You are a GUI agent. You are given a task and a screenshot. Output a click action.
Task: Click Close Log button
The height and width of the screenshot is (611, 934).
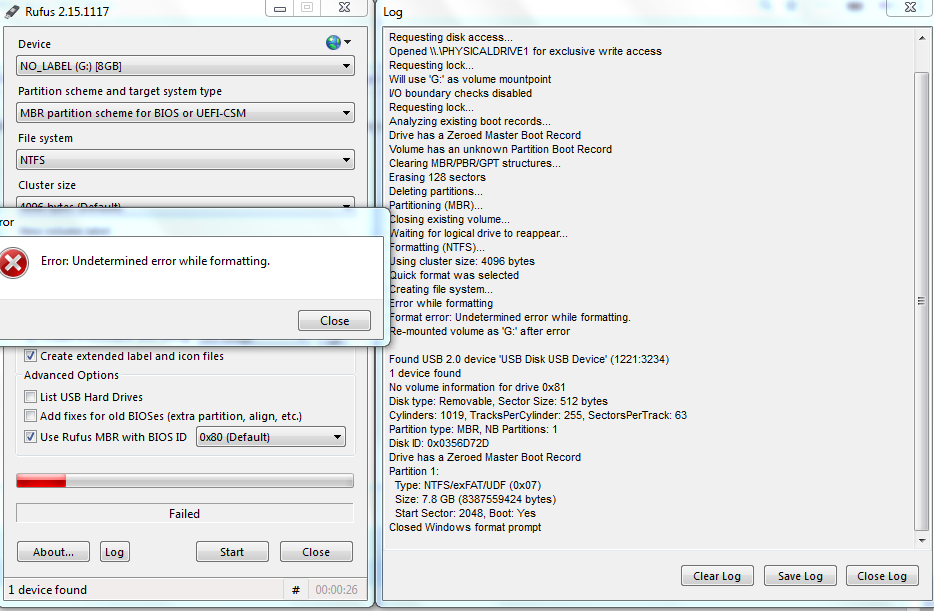pyautogui.click(x=882, y=576)
